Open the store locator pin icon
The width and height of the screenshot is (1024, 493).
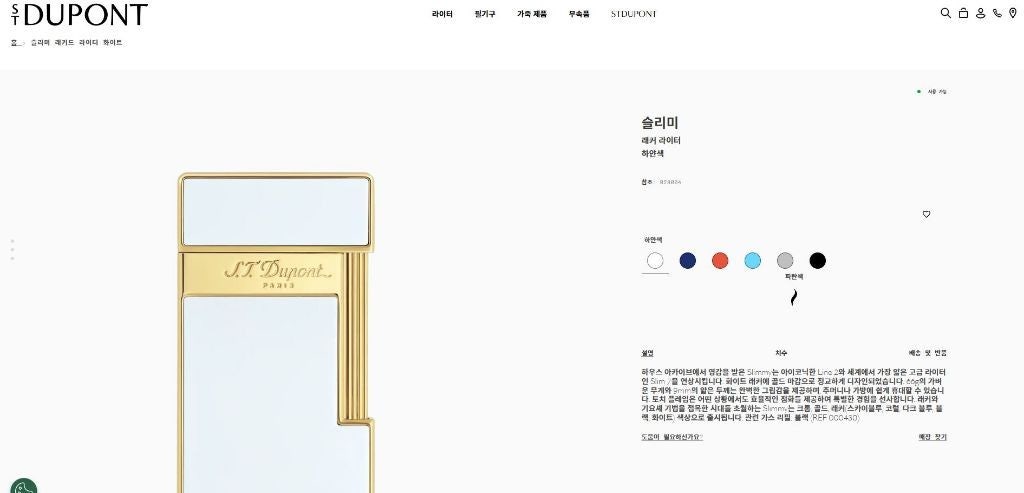tap(1013, 13)
